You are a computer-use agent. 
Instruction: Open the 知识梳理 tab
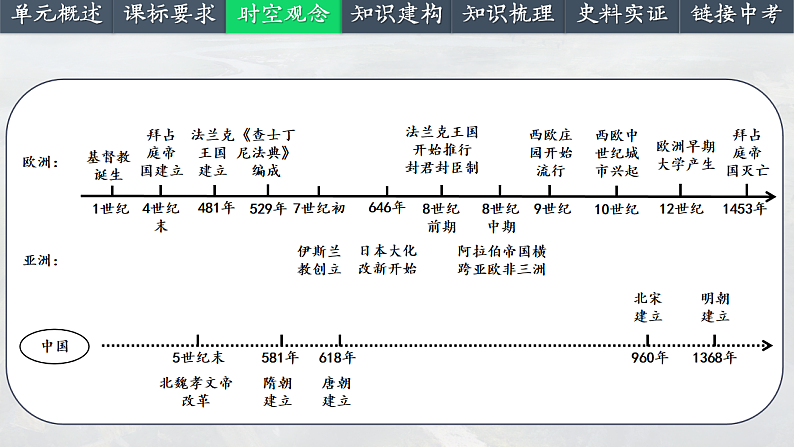pos(508,16)
